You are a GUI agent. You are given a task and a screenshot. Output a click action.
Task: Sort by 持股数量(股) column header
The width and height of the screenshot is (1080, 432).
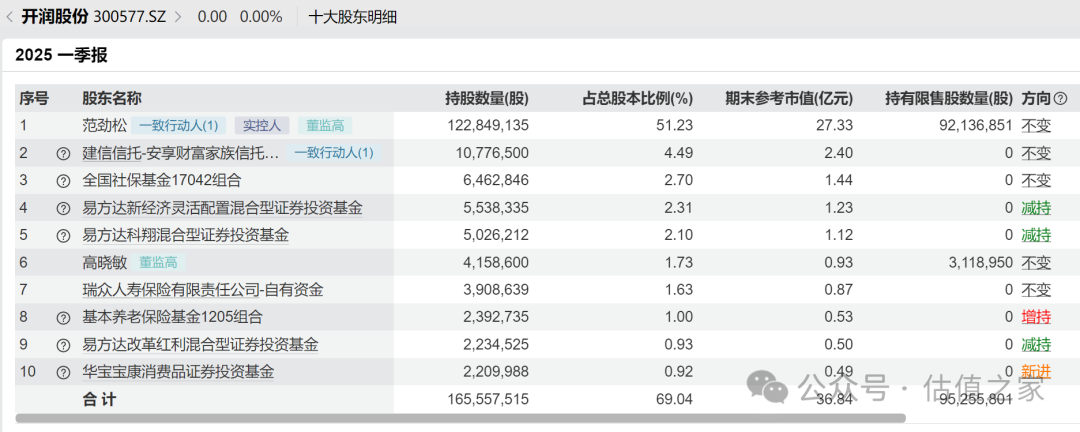486,99
